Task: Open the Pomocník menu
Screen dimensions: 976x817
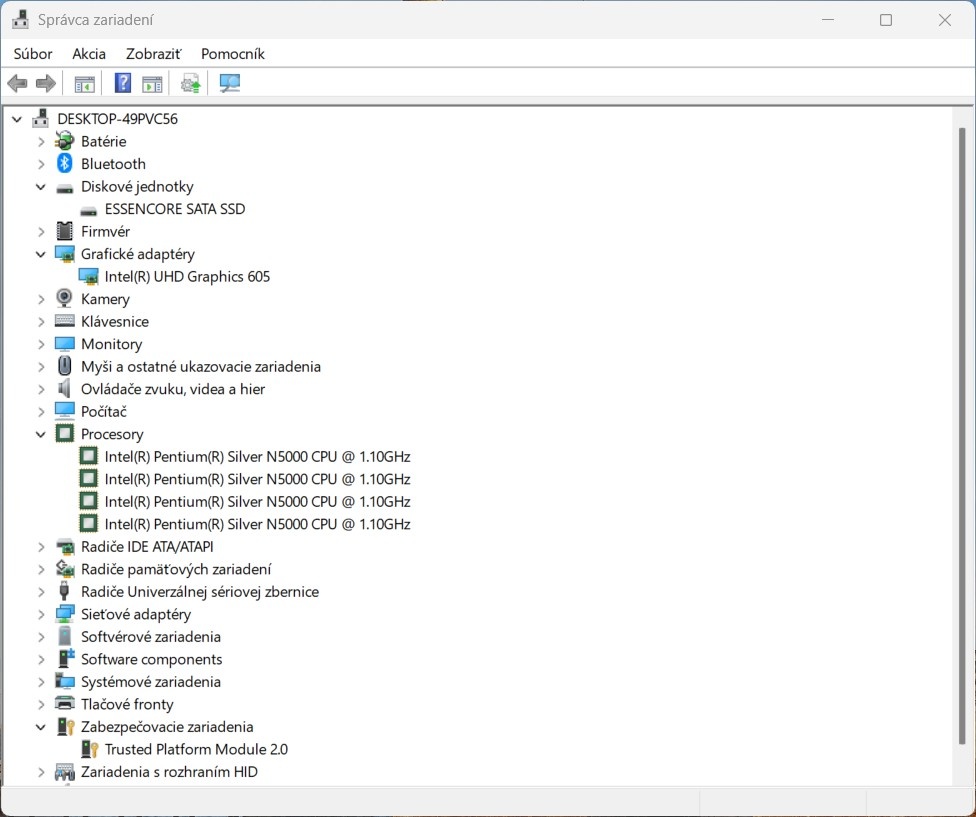Action: click(x=232, y=53)
